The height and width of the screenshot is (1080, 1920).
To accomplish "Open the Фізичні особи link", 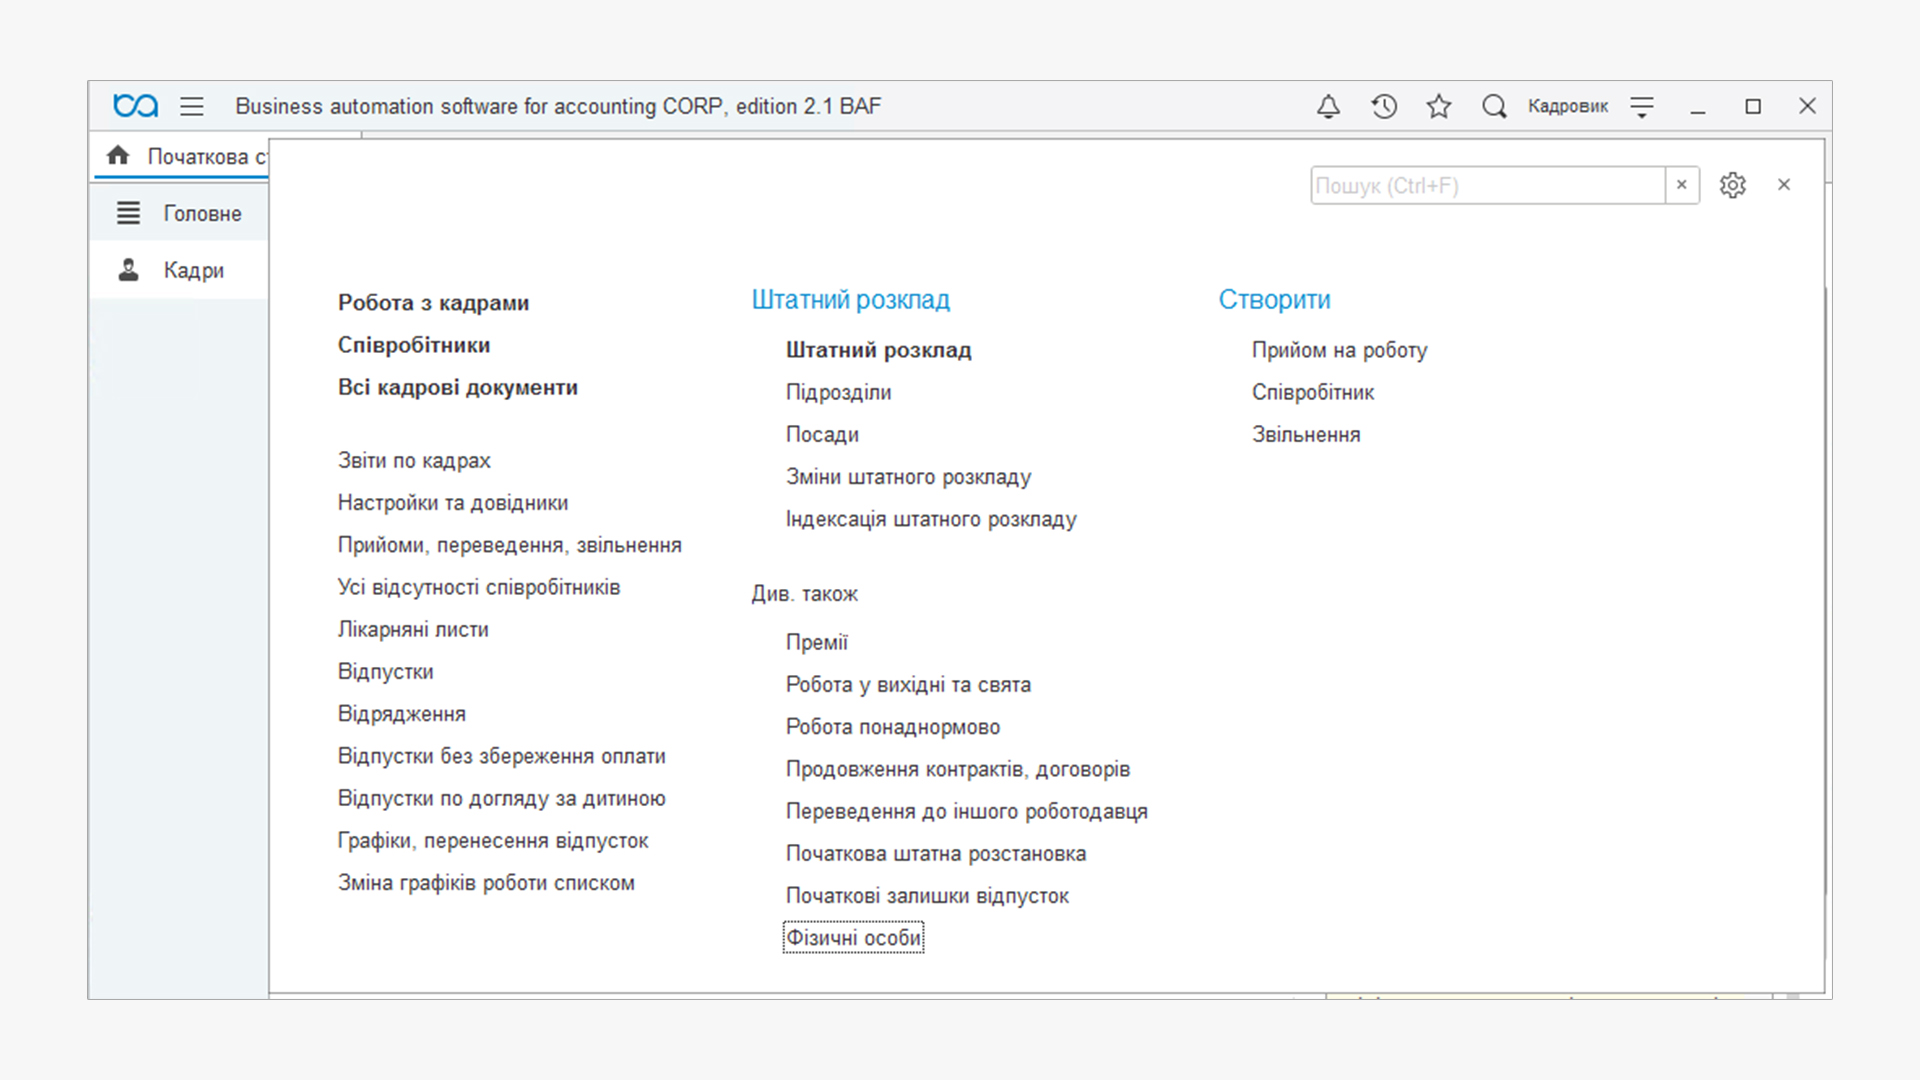I will pyautogui.click(x=854, y=938).
